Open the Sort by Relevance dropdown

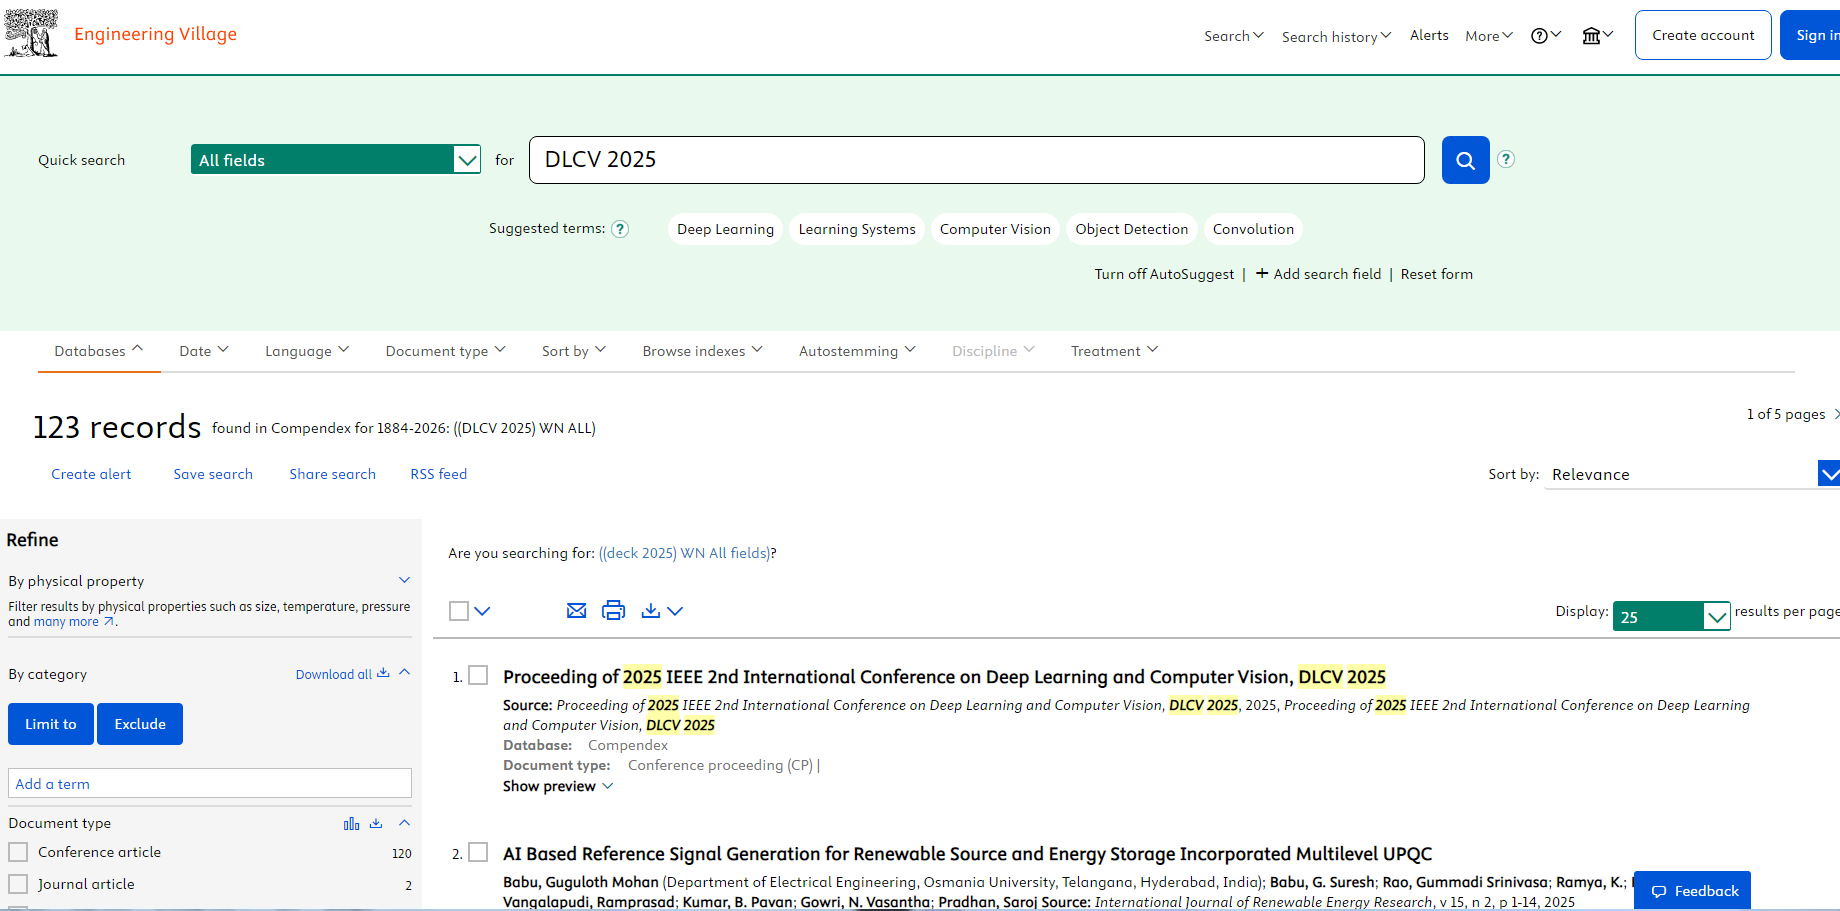point(1694,474)
